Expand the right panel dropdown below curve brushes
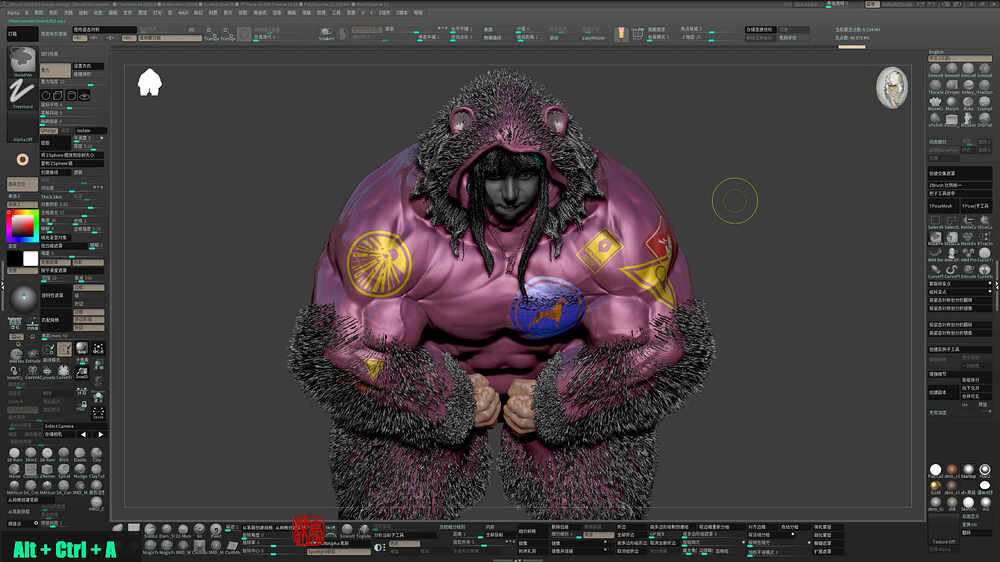 click(960, 283)
